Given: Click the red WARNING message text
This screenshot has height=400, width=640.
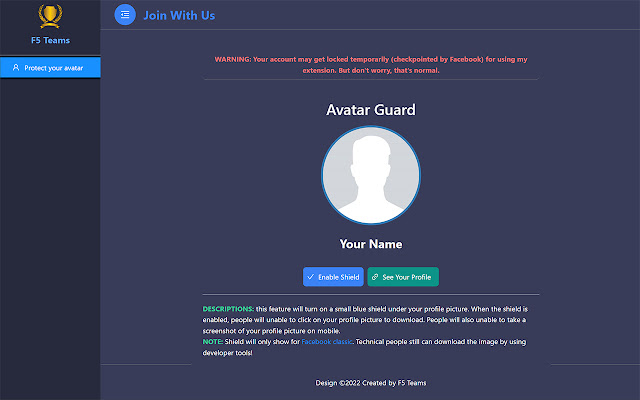Looking at the screenshot, I should (x=370, y=65).
